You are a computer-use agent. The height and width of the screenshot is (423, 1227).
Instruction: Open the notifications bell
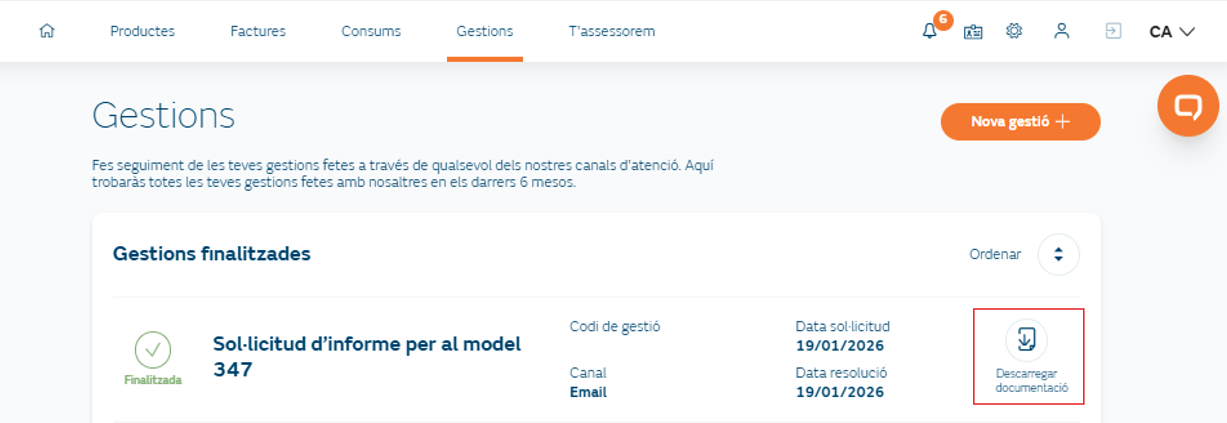click(x=930, y=31)
